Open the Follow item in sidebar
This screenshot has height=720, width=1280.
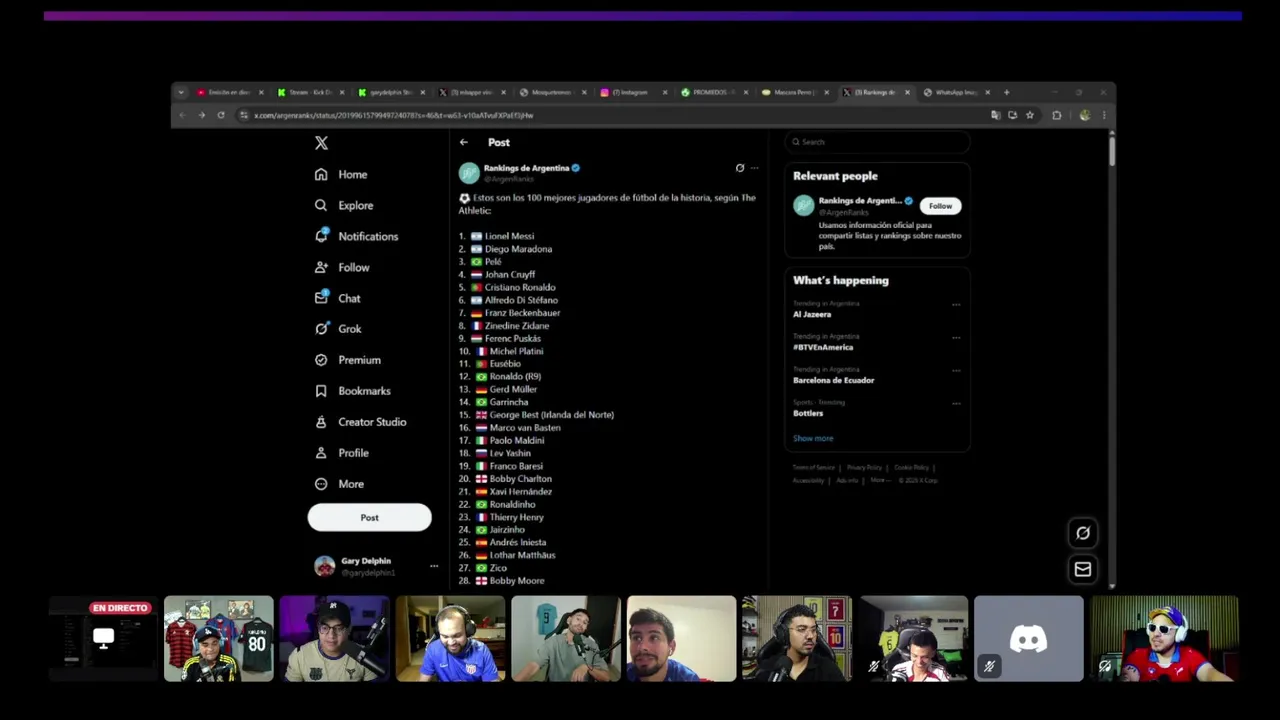point(342,267)
